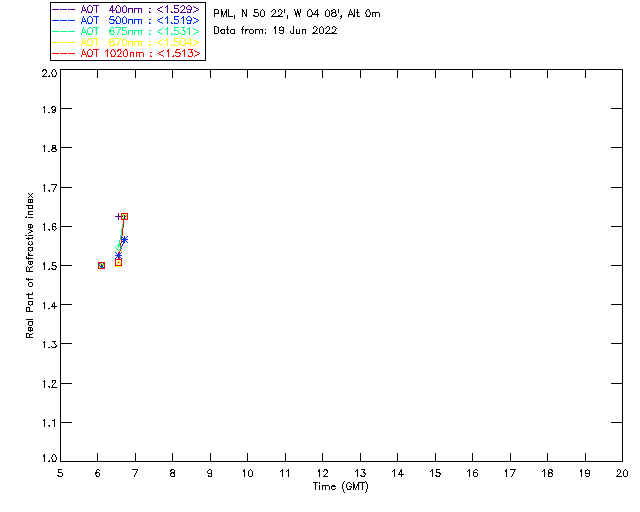The image size is (640, 512).
Task: Click the lower blue asterisk marker
Action: click(x=118, y=256)
